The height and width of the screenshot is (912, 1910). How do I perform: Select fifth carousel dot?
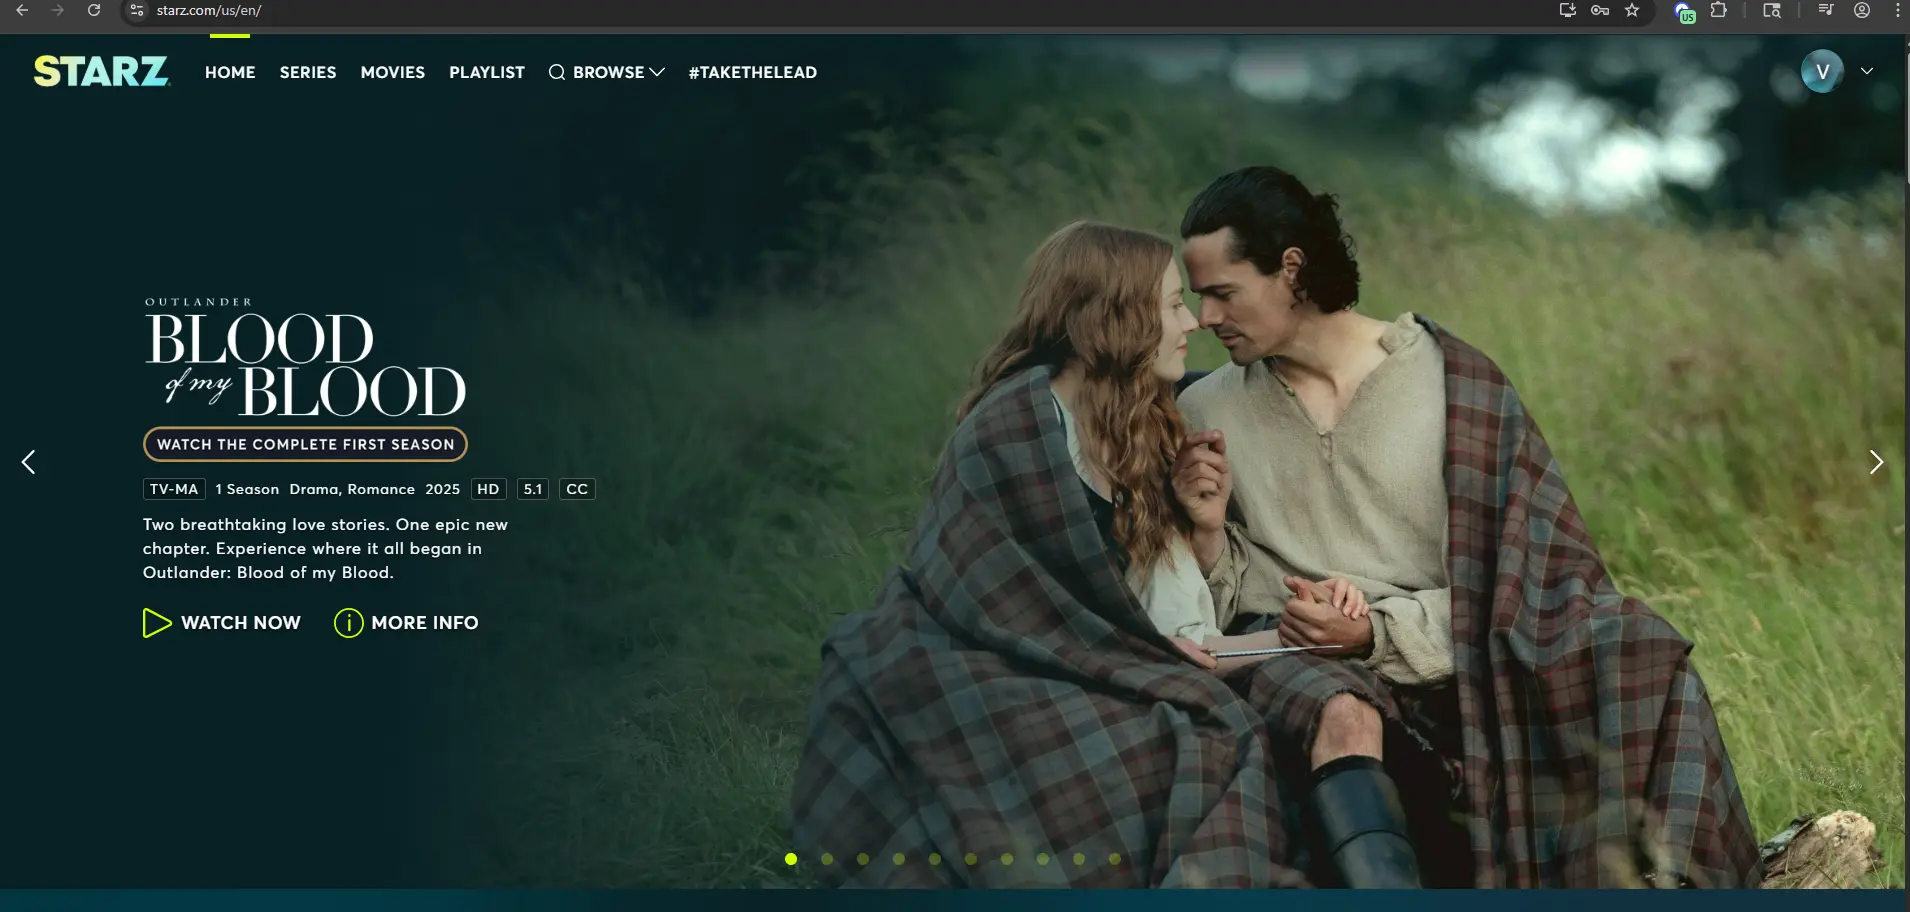click(x=935, y=859)
